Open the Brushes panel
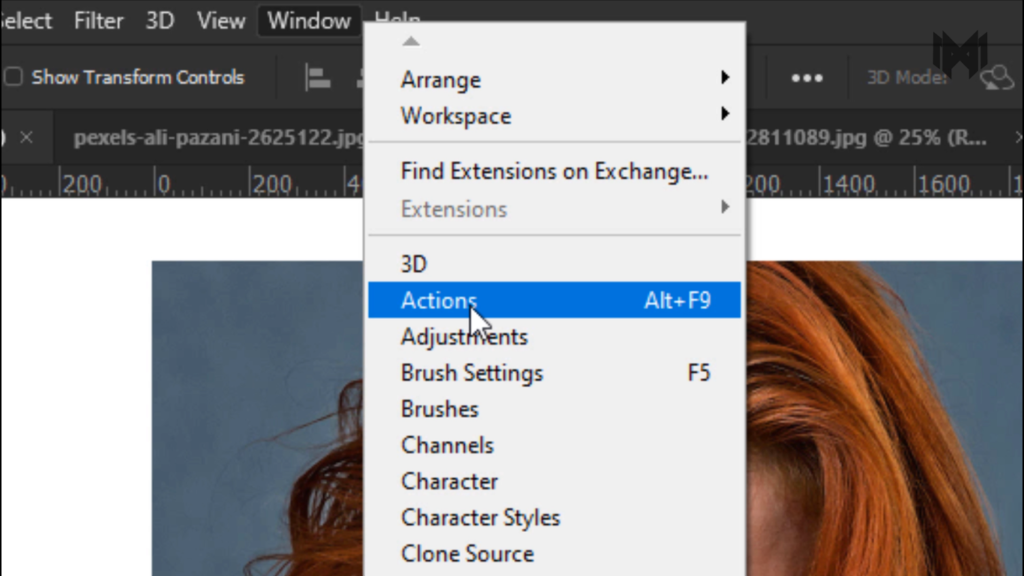The height and width of the screenshot is (576, 1024). click(554, 409)
